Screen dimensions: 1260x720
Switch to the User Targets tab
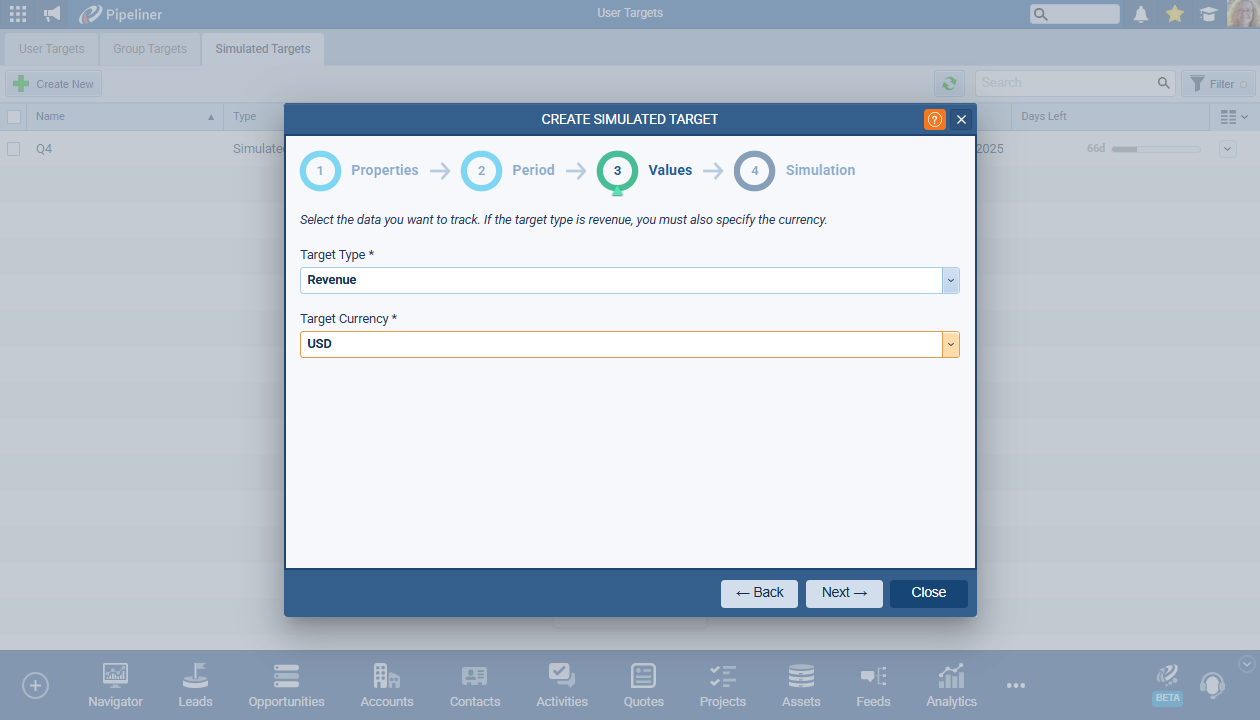coord(51,49)
